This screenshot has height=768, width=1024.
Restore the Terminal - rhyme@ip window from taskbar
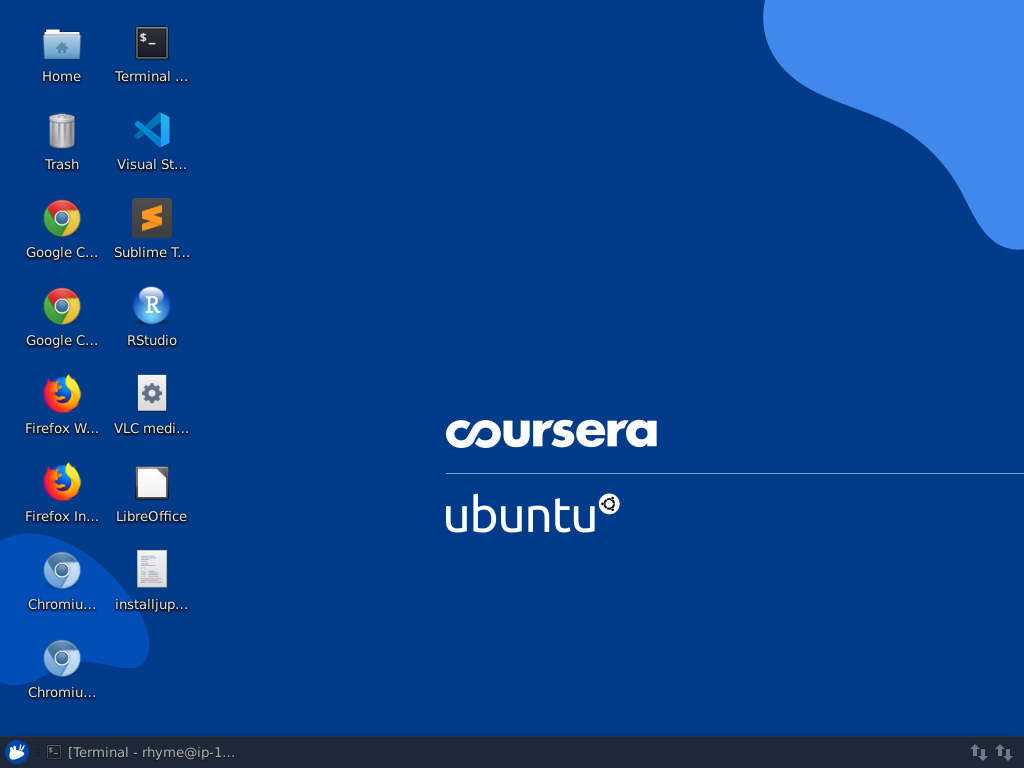(x=141, y=752)
